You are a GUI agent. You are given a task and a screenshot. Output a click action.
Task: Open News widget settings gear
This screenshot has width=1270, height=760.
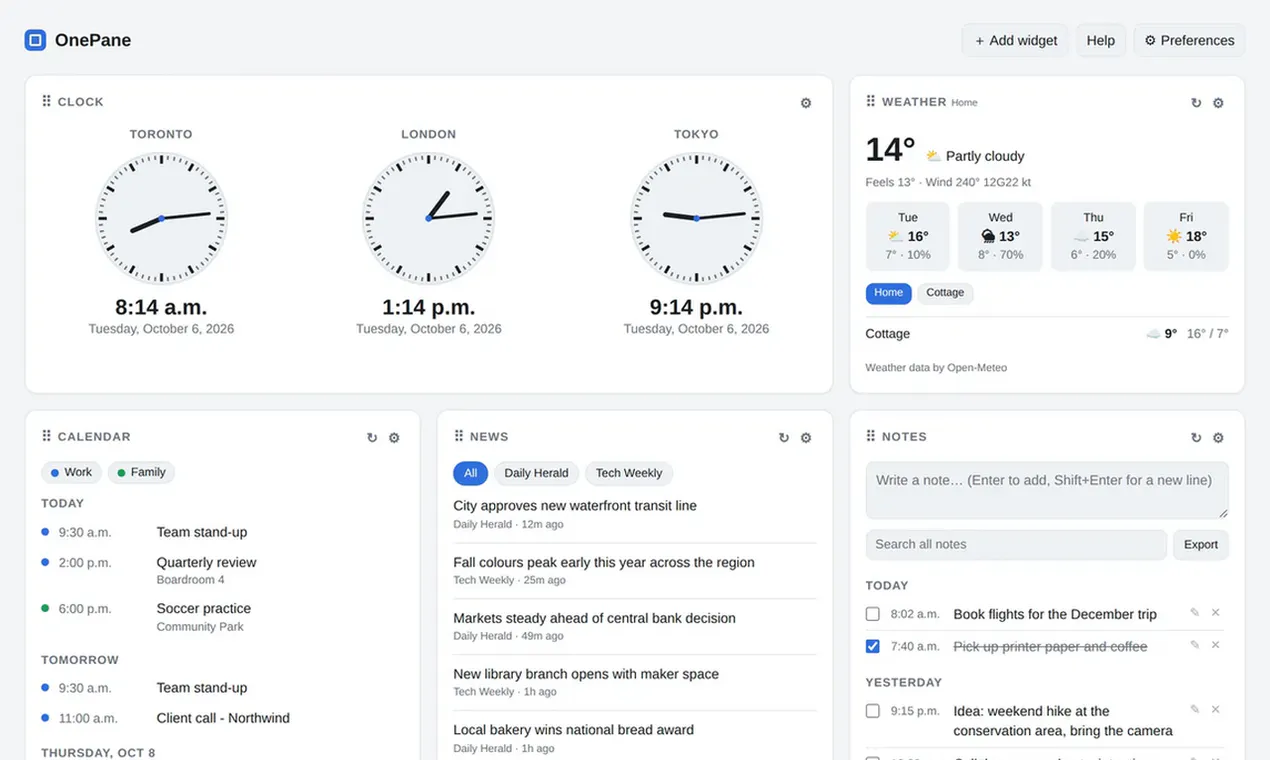pyautogui.click(x=806, y=438)
